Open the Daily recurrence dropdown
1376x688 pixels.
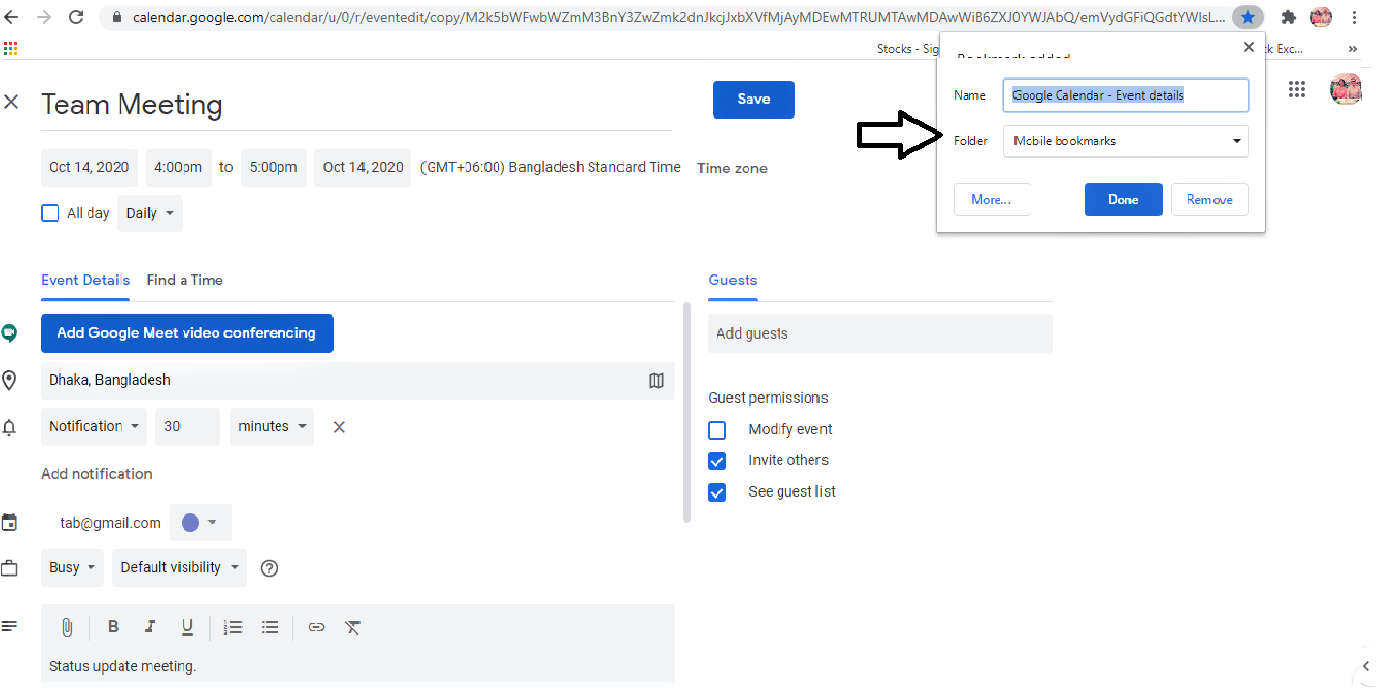150,213
